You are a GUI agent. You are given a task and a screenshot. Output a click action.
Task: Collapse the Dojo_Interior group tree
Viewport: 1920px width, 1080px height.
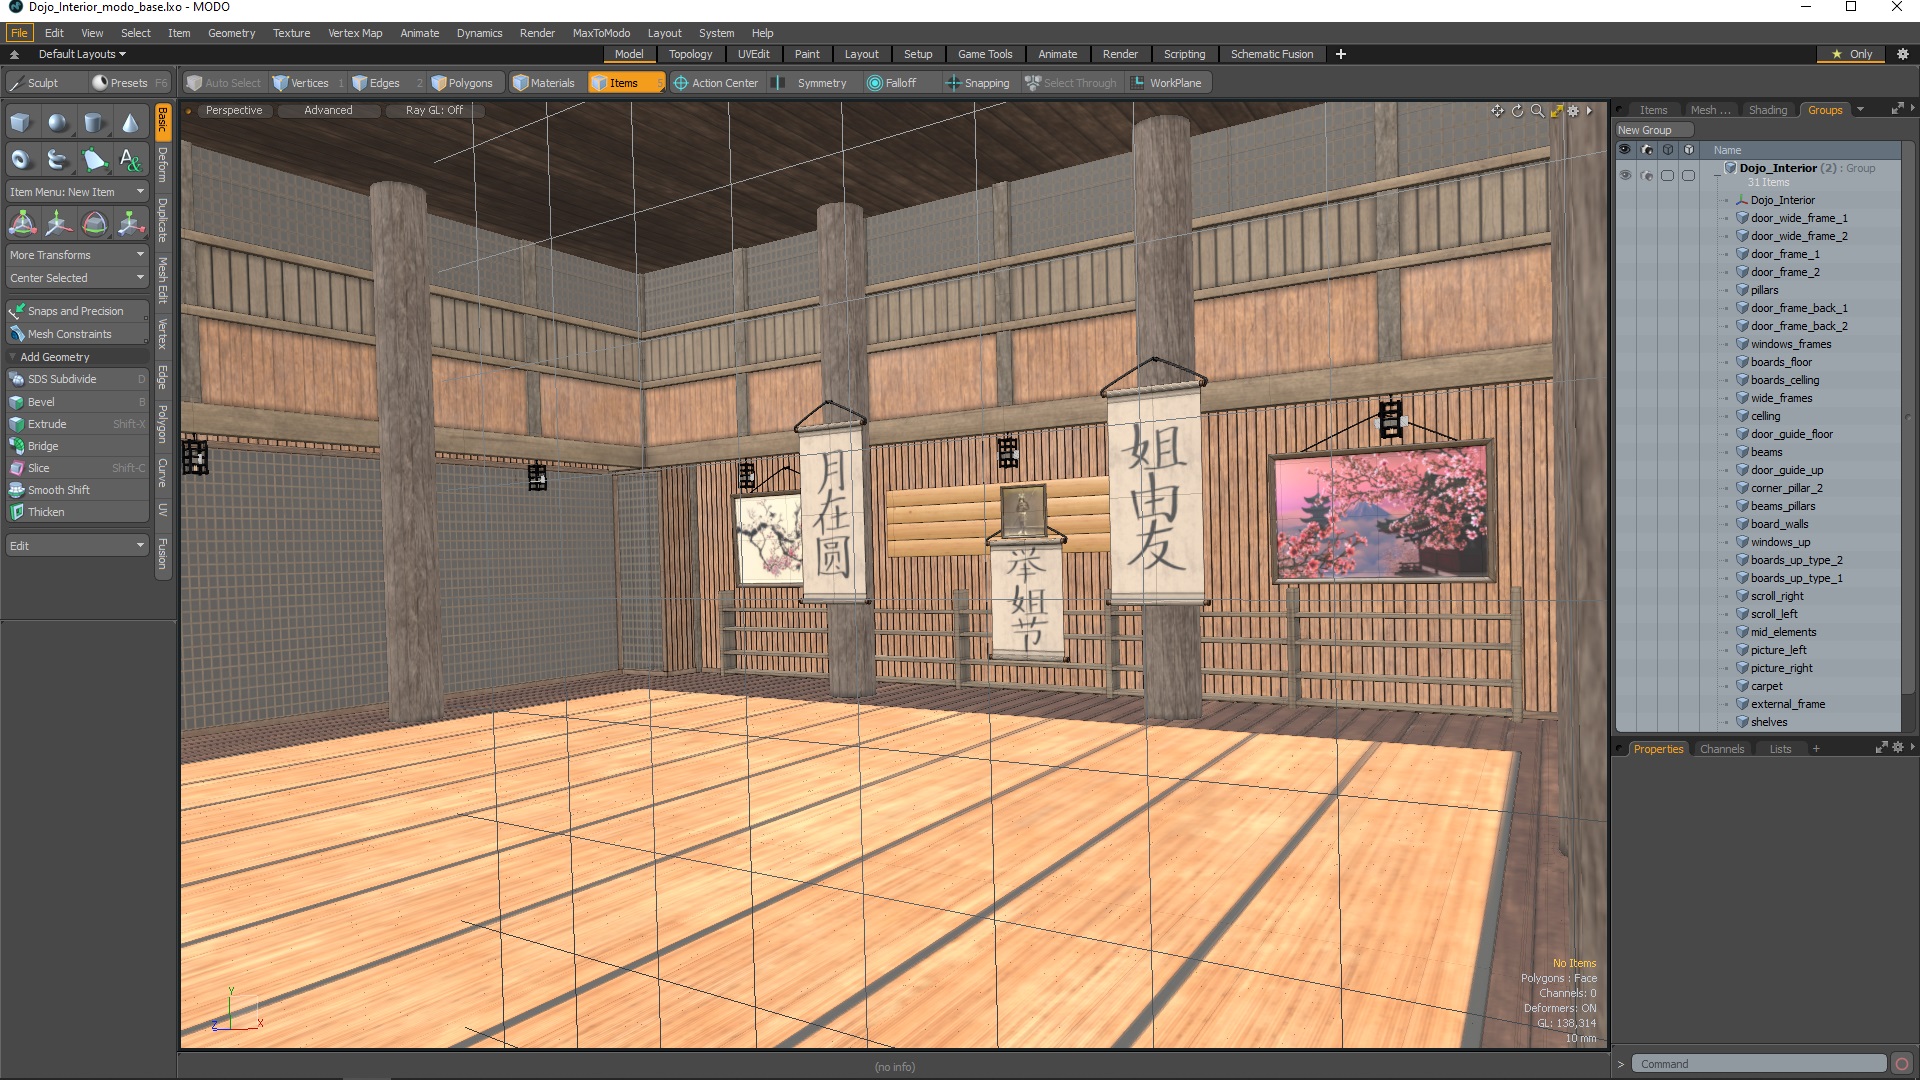(1718, 175)
